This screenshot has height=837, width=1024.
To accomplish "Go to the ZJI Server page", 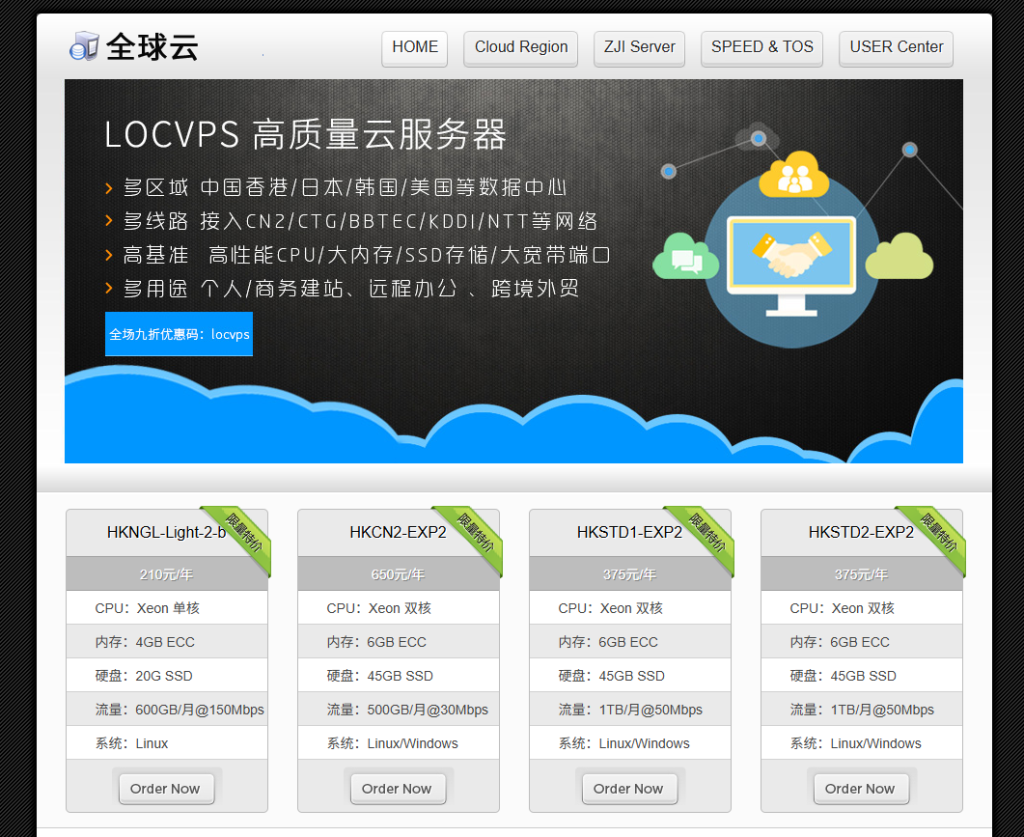I will pyautogui.click(x=639, y=48).
